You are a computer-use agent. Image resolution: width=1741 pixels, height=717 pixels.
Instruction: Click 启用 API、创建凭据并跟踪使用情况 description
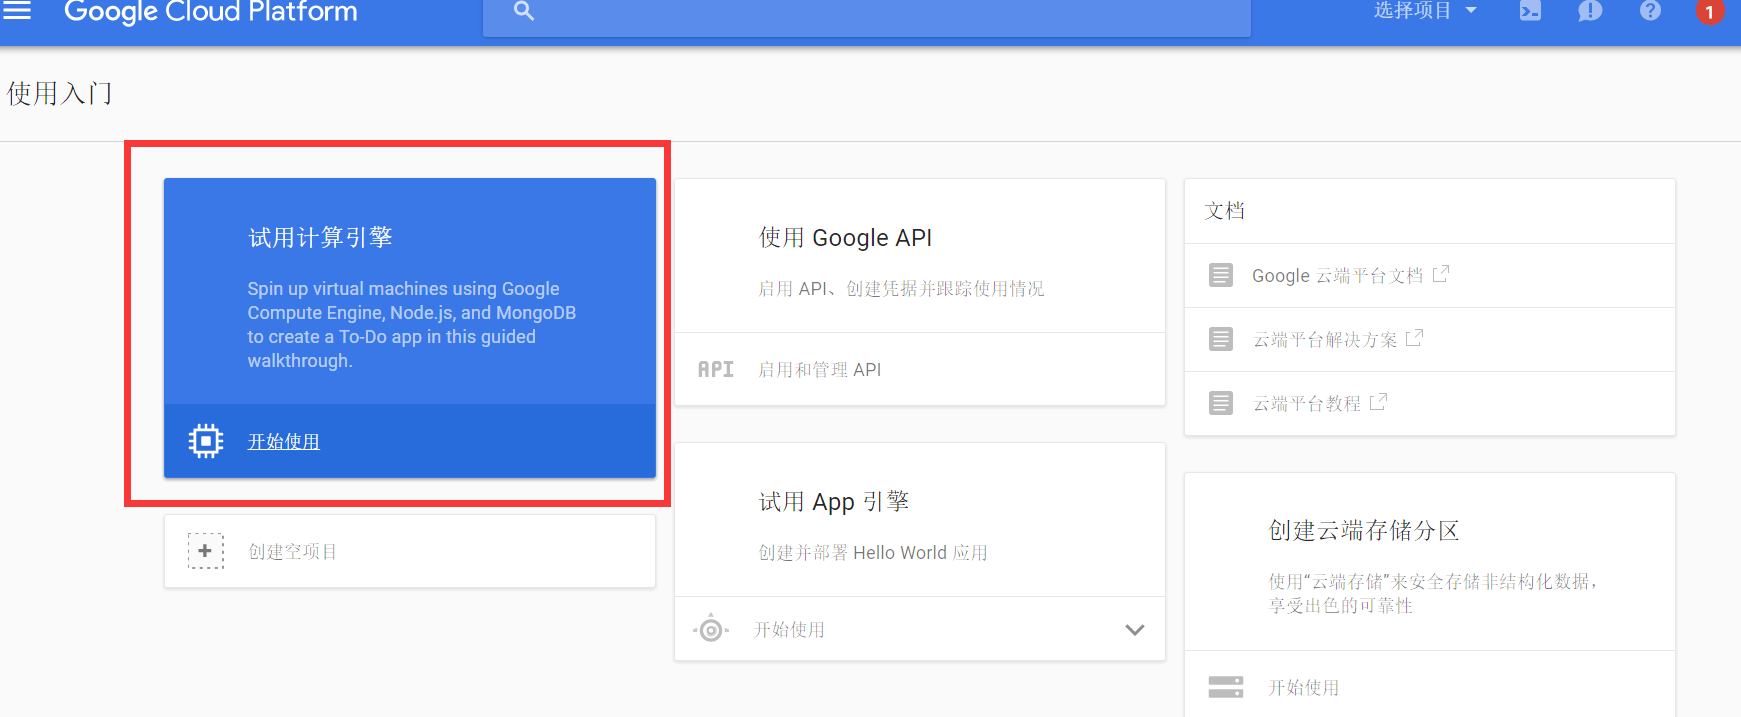[x=901, y=288]
